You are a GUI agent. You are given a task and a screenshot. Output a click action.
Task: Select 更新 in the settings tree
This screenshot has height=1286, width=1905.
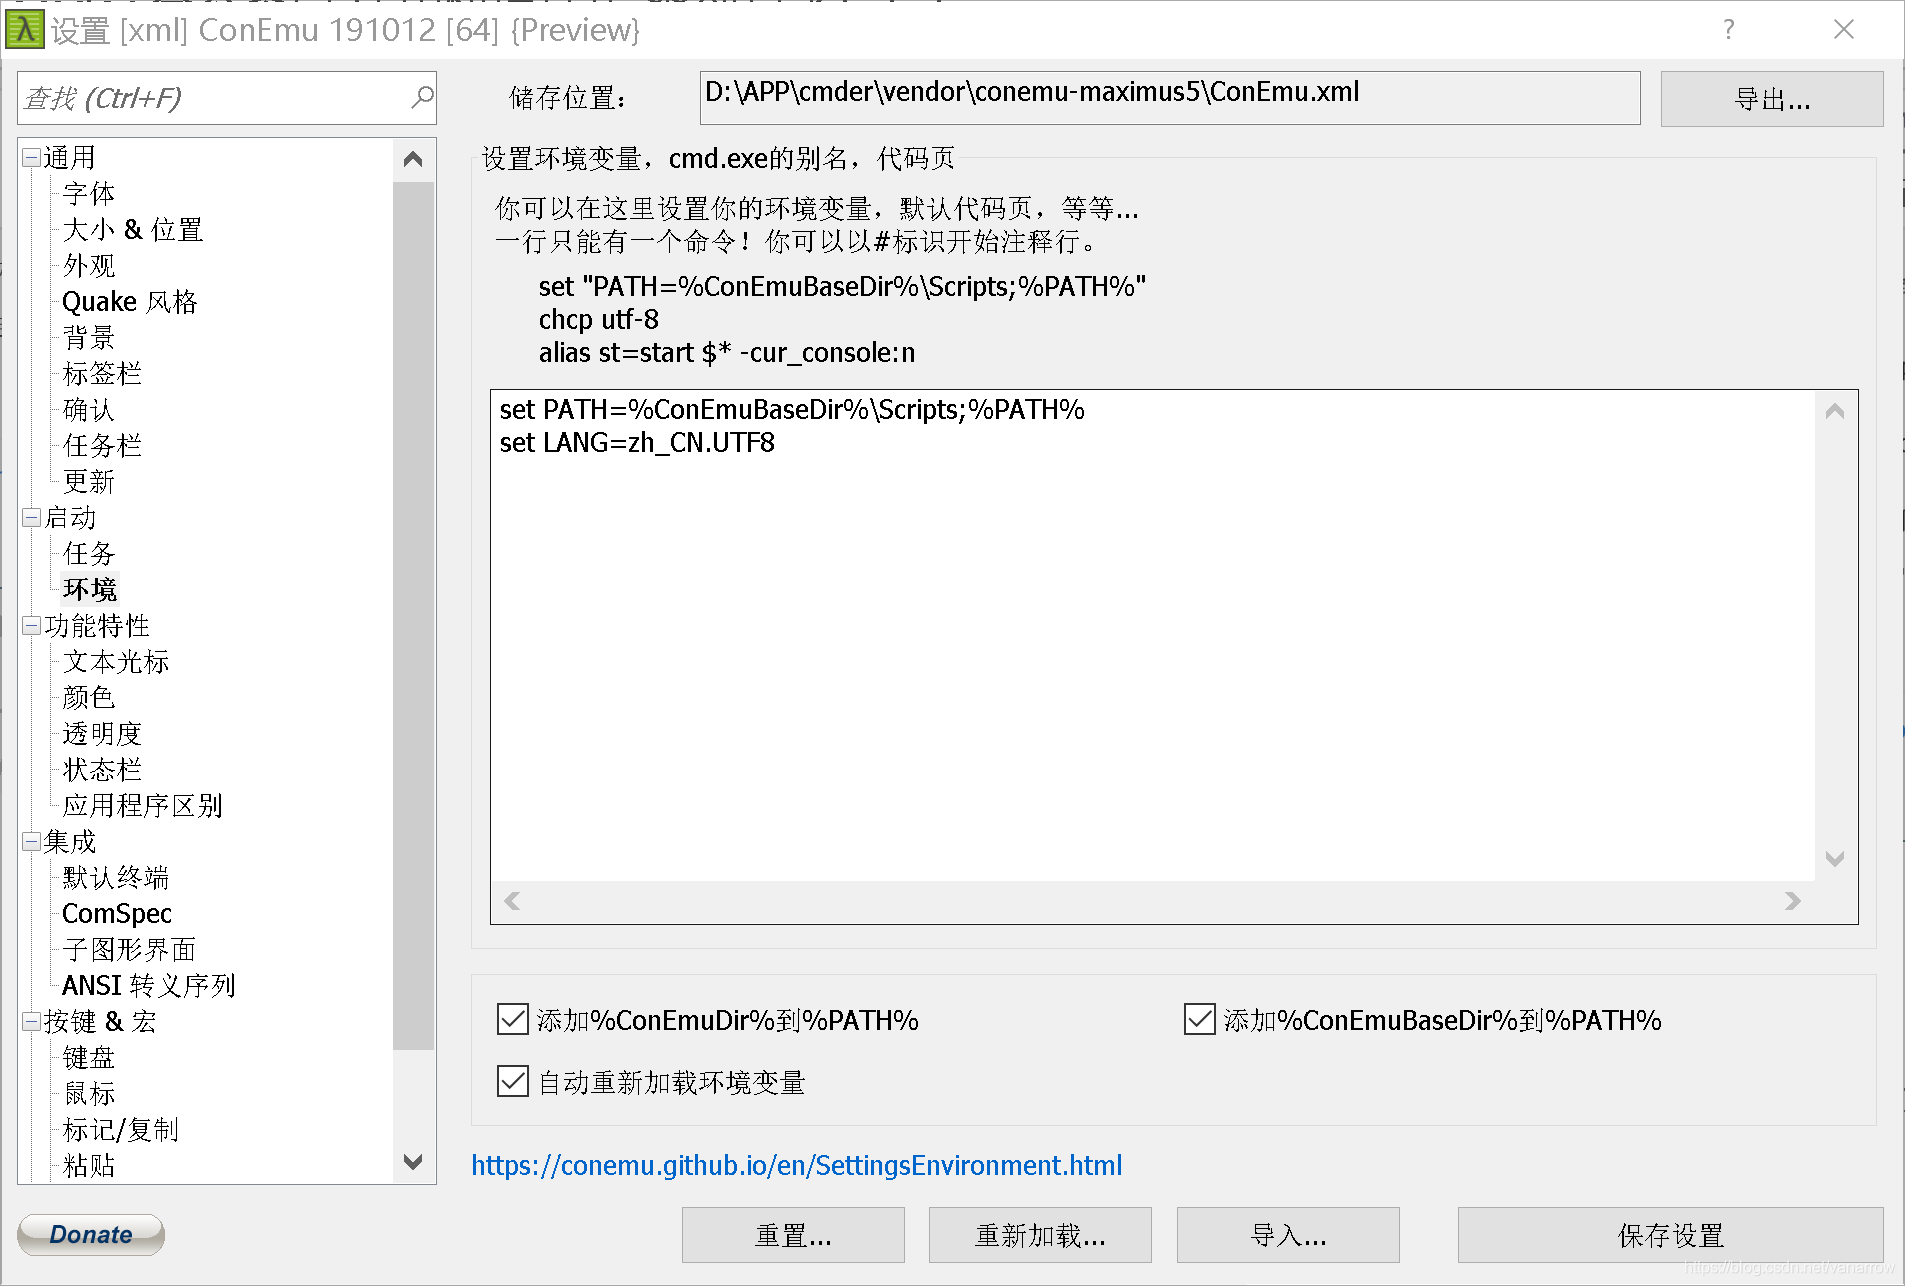89,482
